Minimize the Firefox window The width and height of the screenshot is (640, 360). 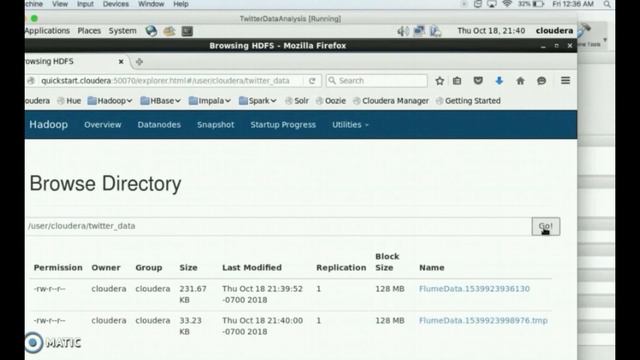[543, 46]
